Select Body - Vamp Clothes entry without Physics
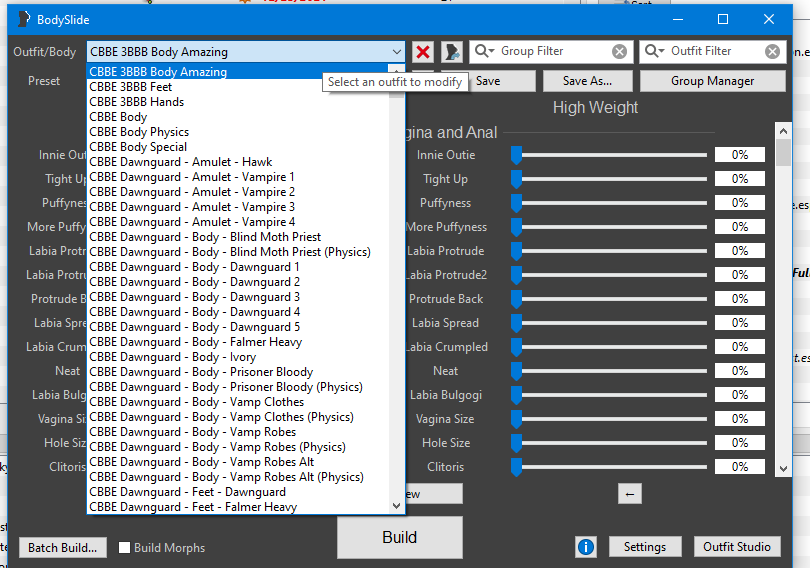Viewport: 810px width, 568px height. click(x=237, y=401)
